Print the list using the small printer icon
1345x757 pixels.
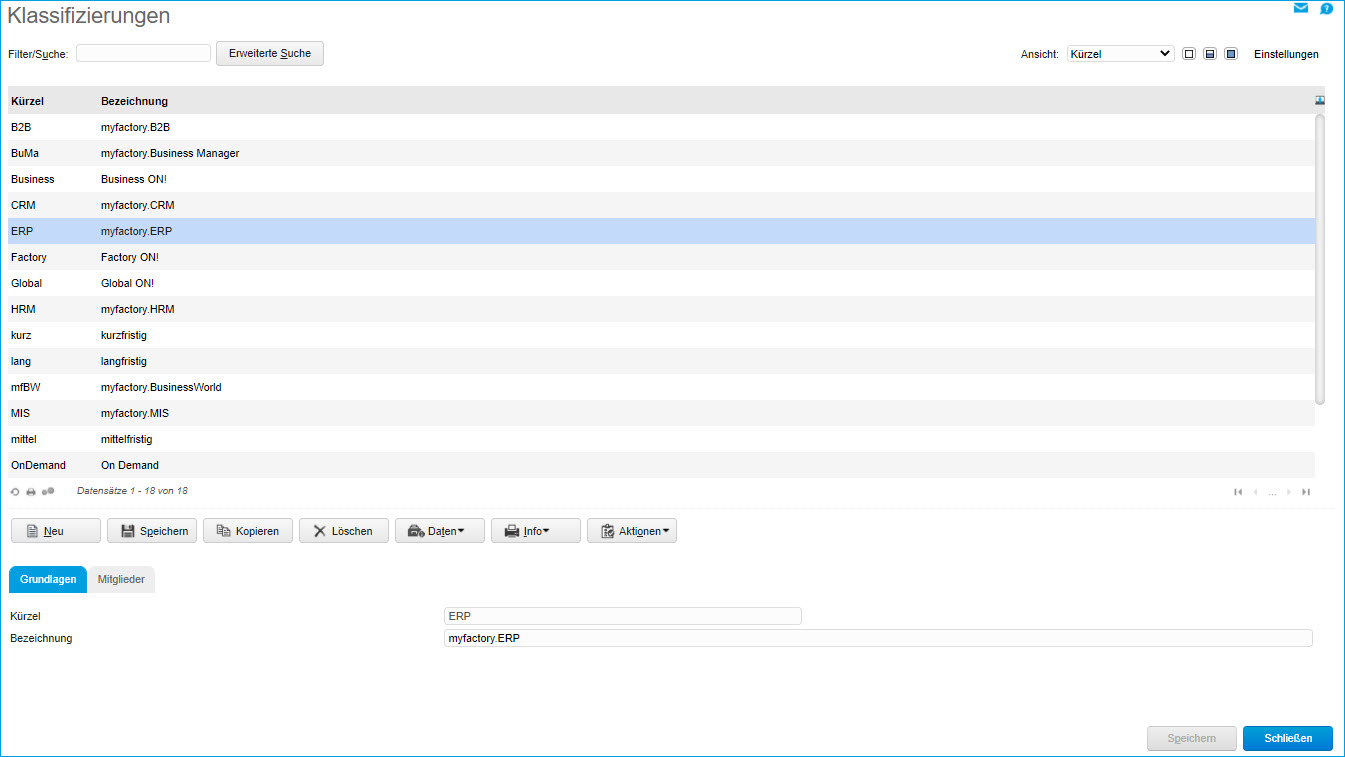click(x=31, y=492)
